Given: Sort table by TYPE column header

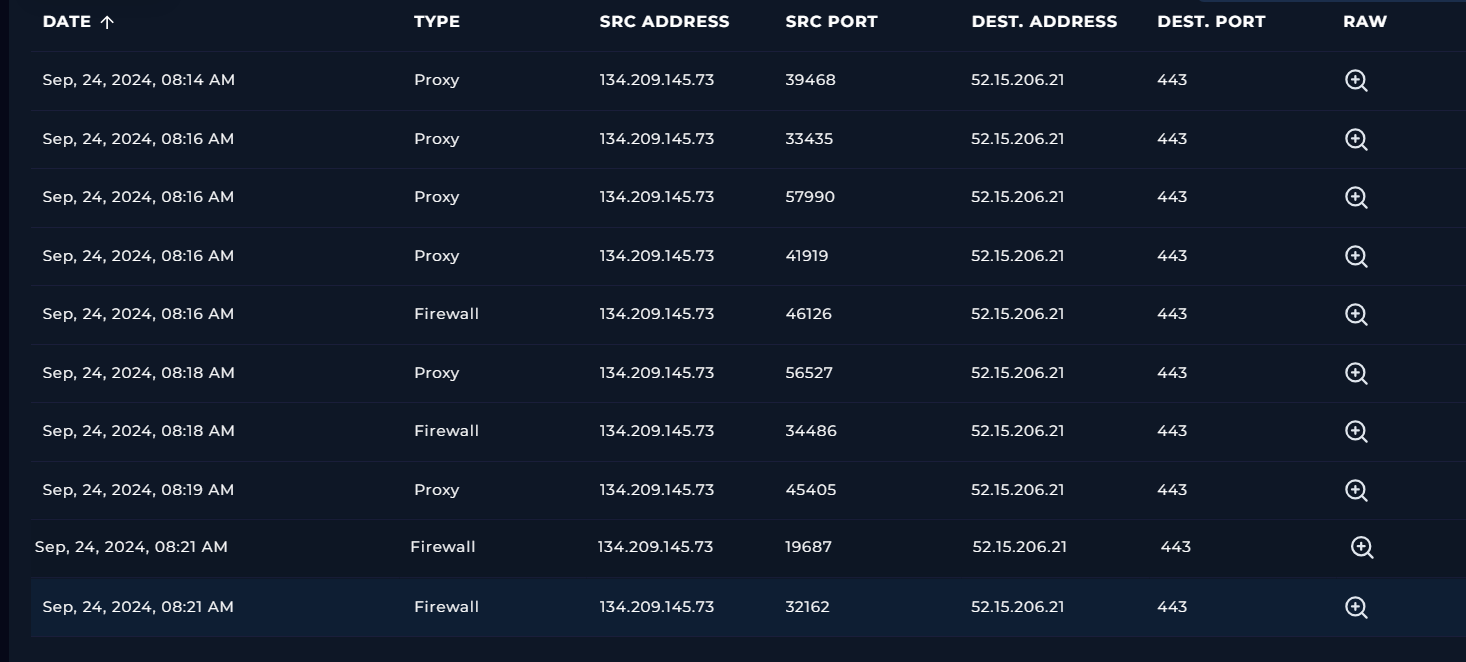Looking at the screenshot, I should point(437,22).
